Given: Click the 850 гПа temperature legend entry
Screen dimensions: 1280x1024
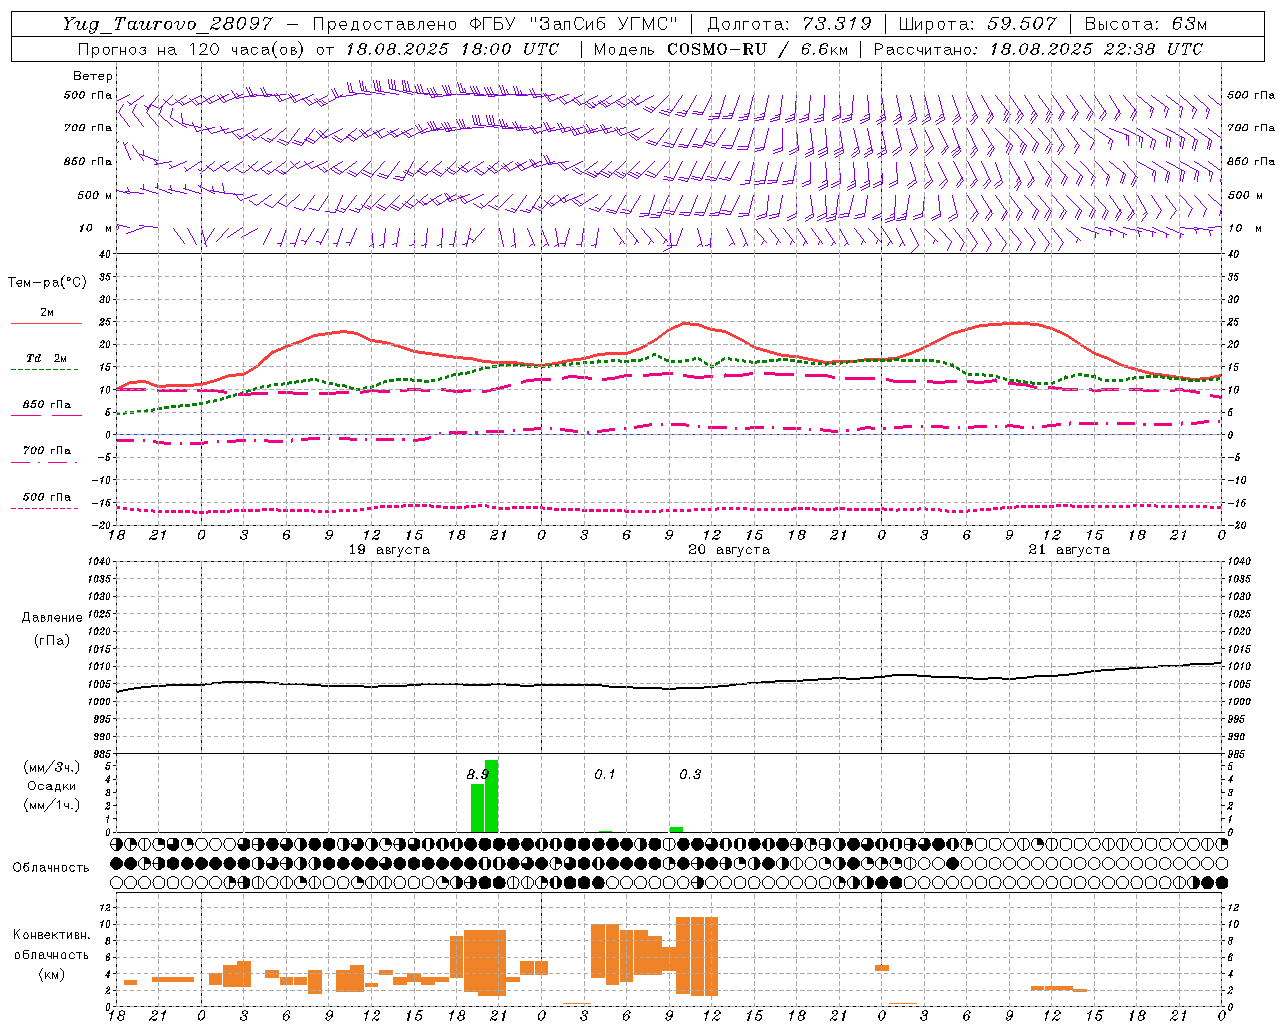Looking at the screenshot, I should (x=46, y=405).
